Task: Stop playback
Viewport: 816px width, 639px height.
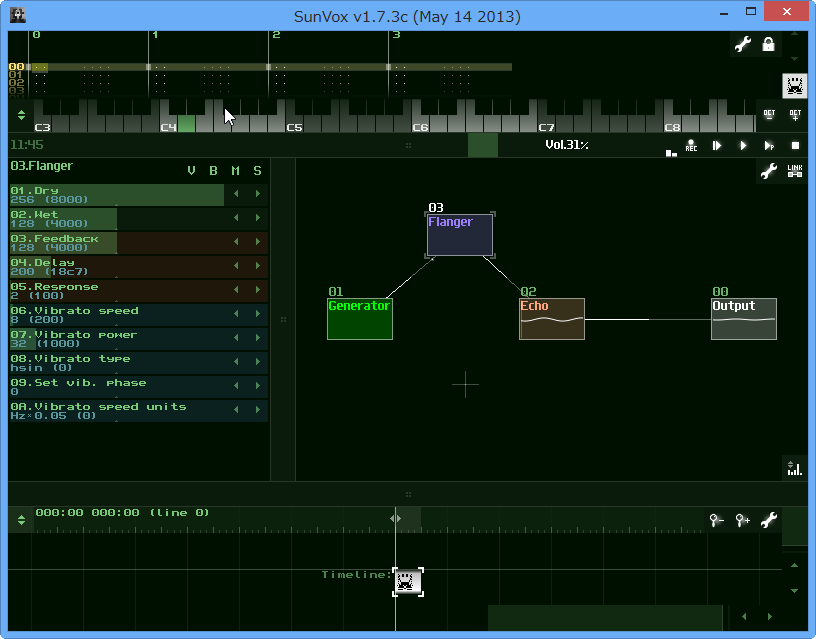Action: coord(795,145)
